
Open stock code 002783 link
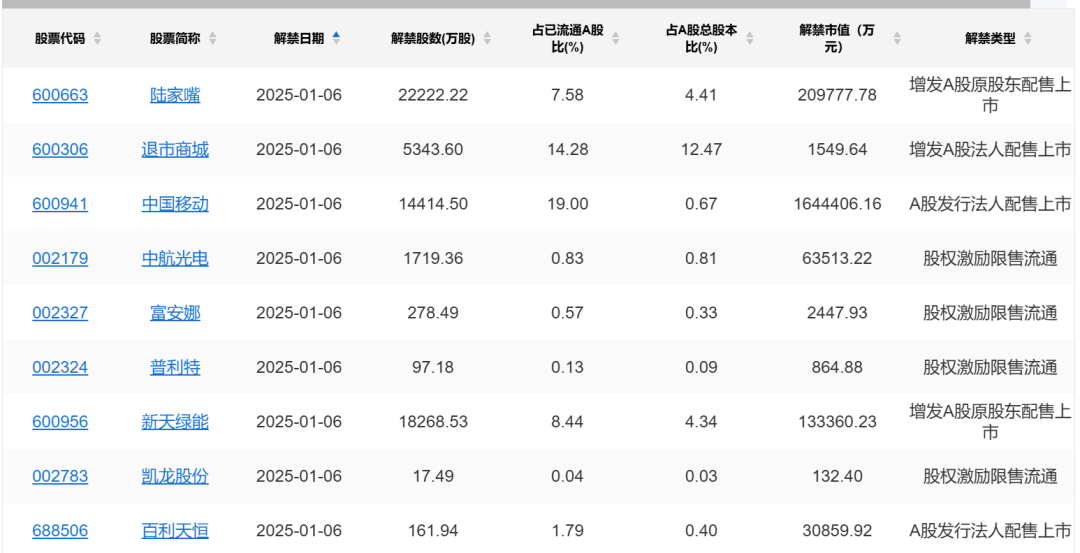tap(60, 476)
